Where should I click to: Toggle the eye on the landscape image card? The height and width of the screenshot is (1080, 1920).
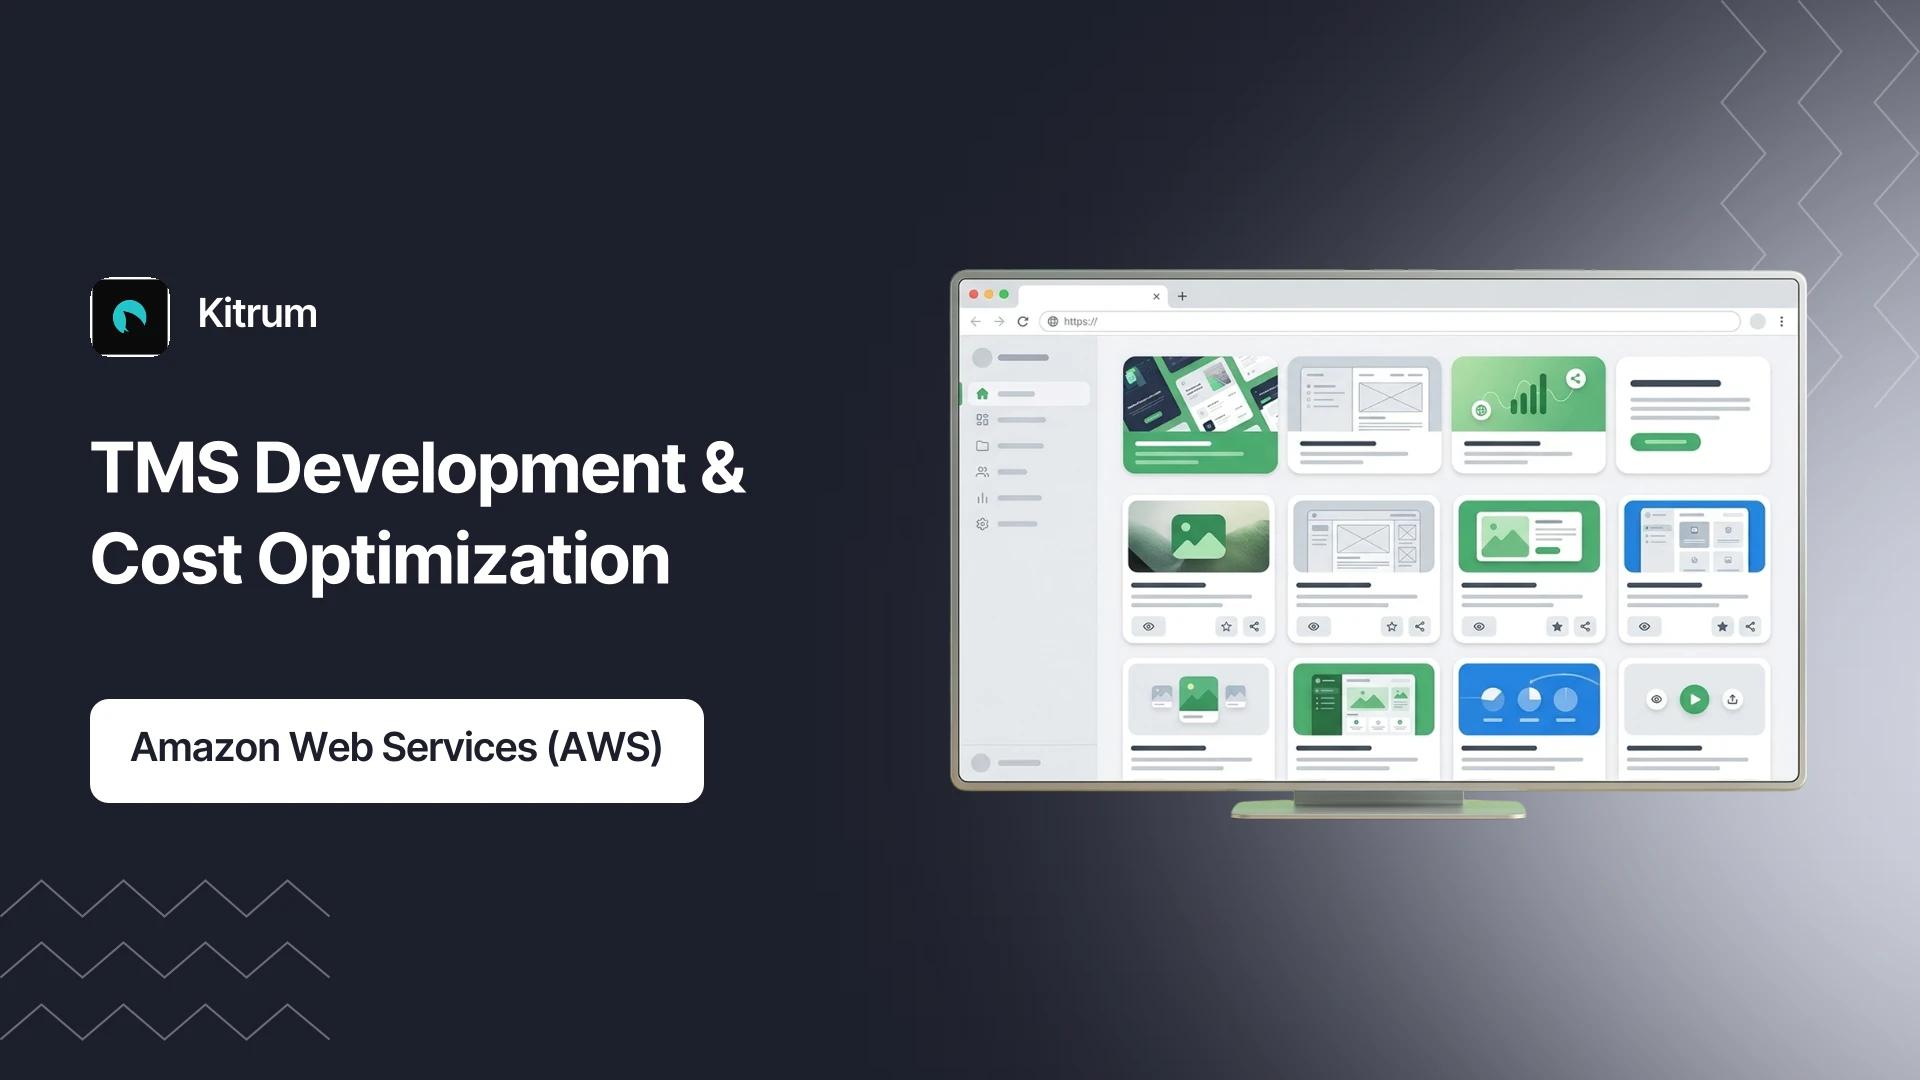pos(1149,627)
